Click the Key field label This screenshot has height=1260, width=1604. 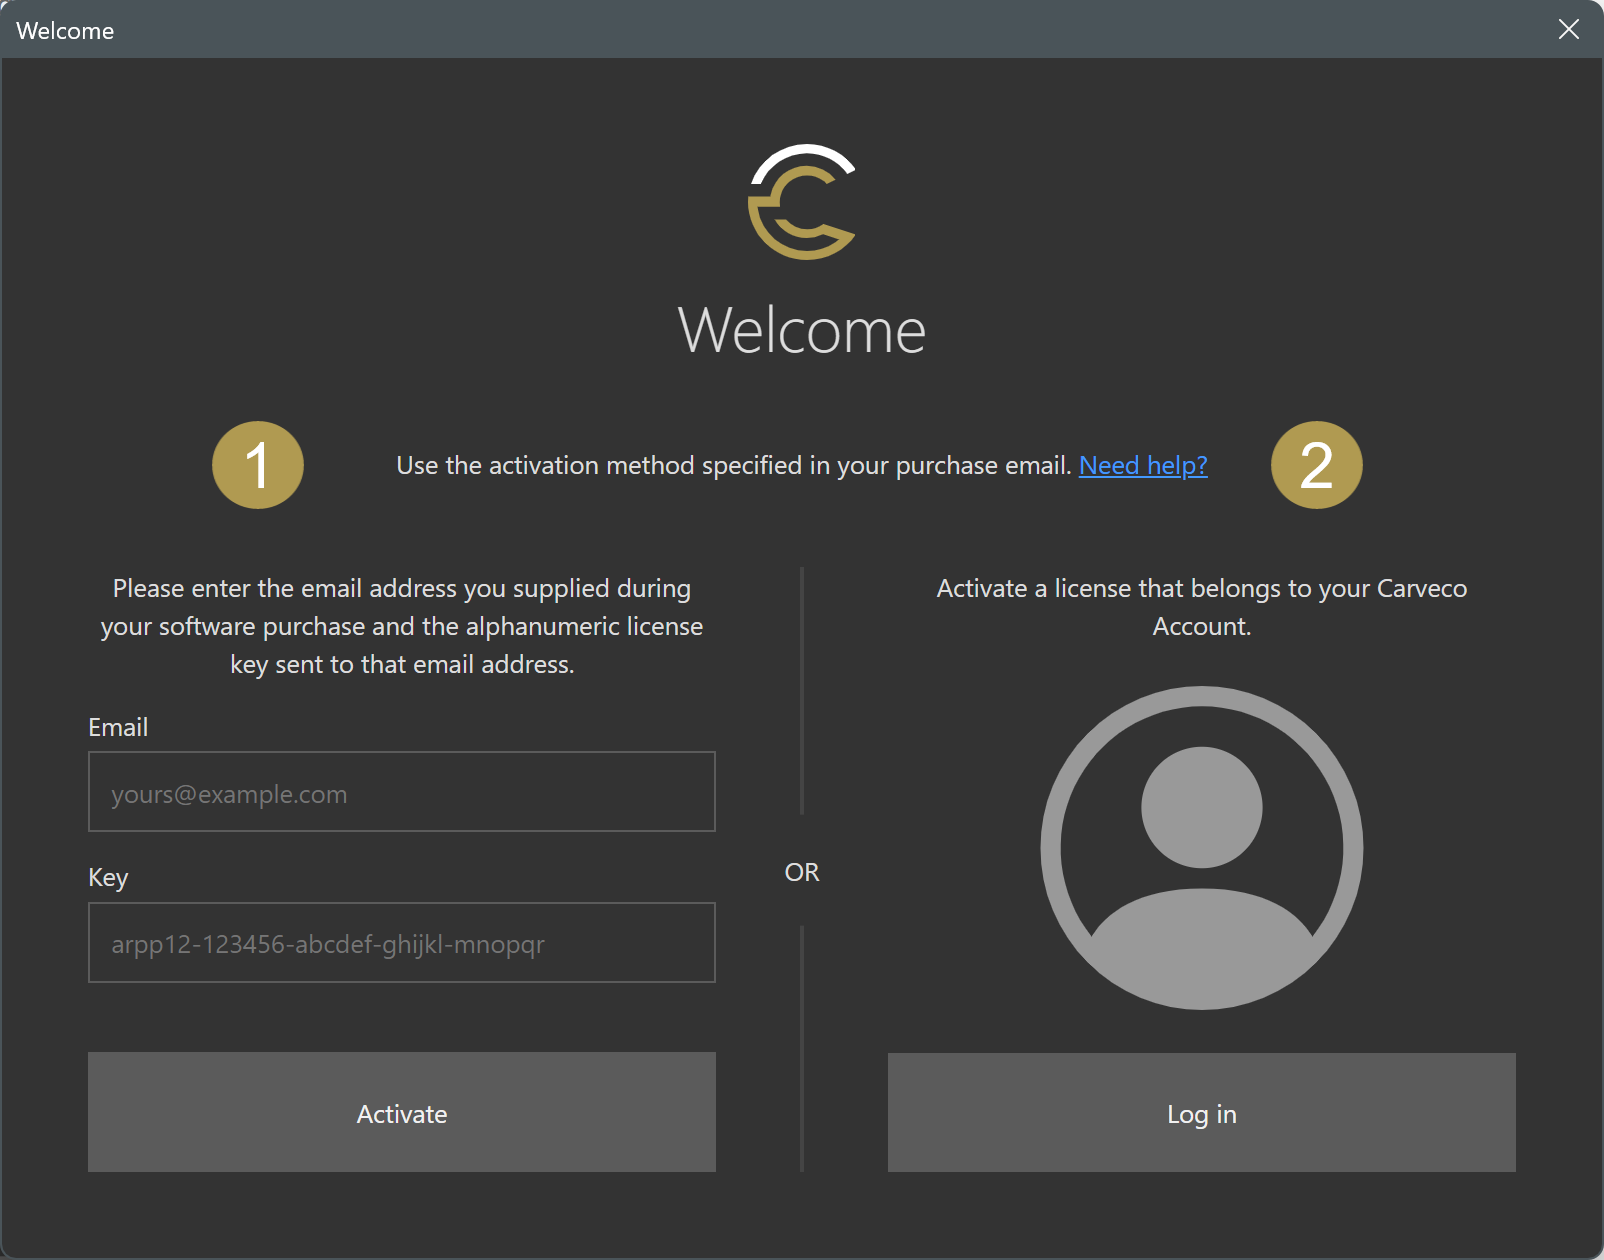pos(108,877)
